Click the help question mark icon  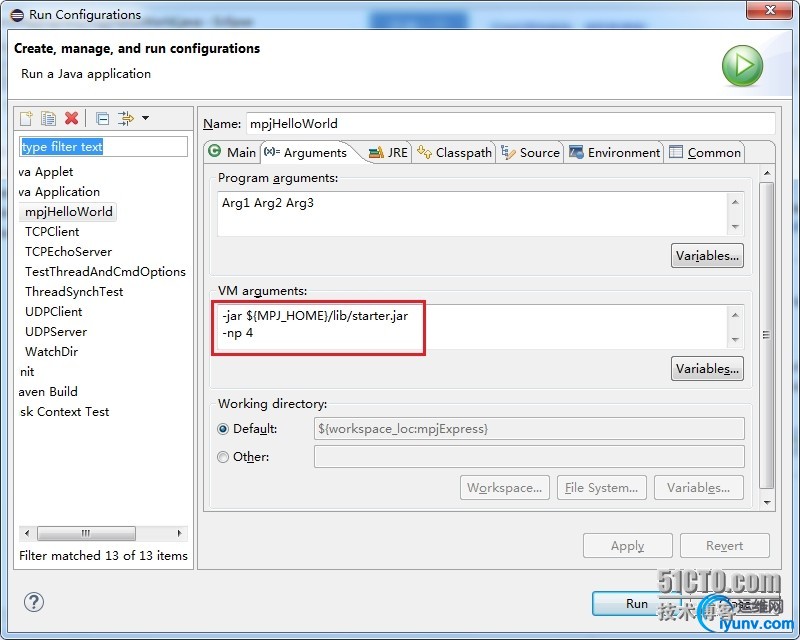34,602
